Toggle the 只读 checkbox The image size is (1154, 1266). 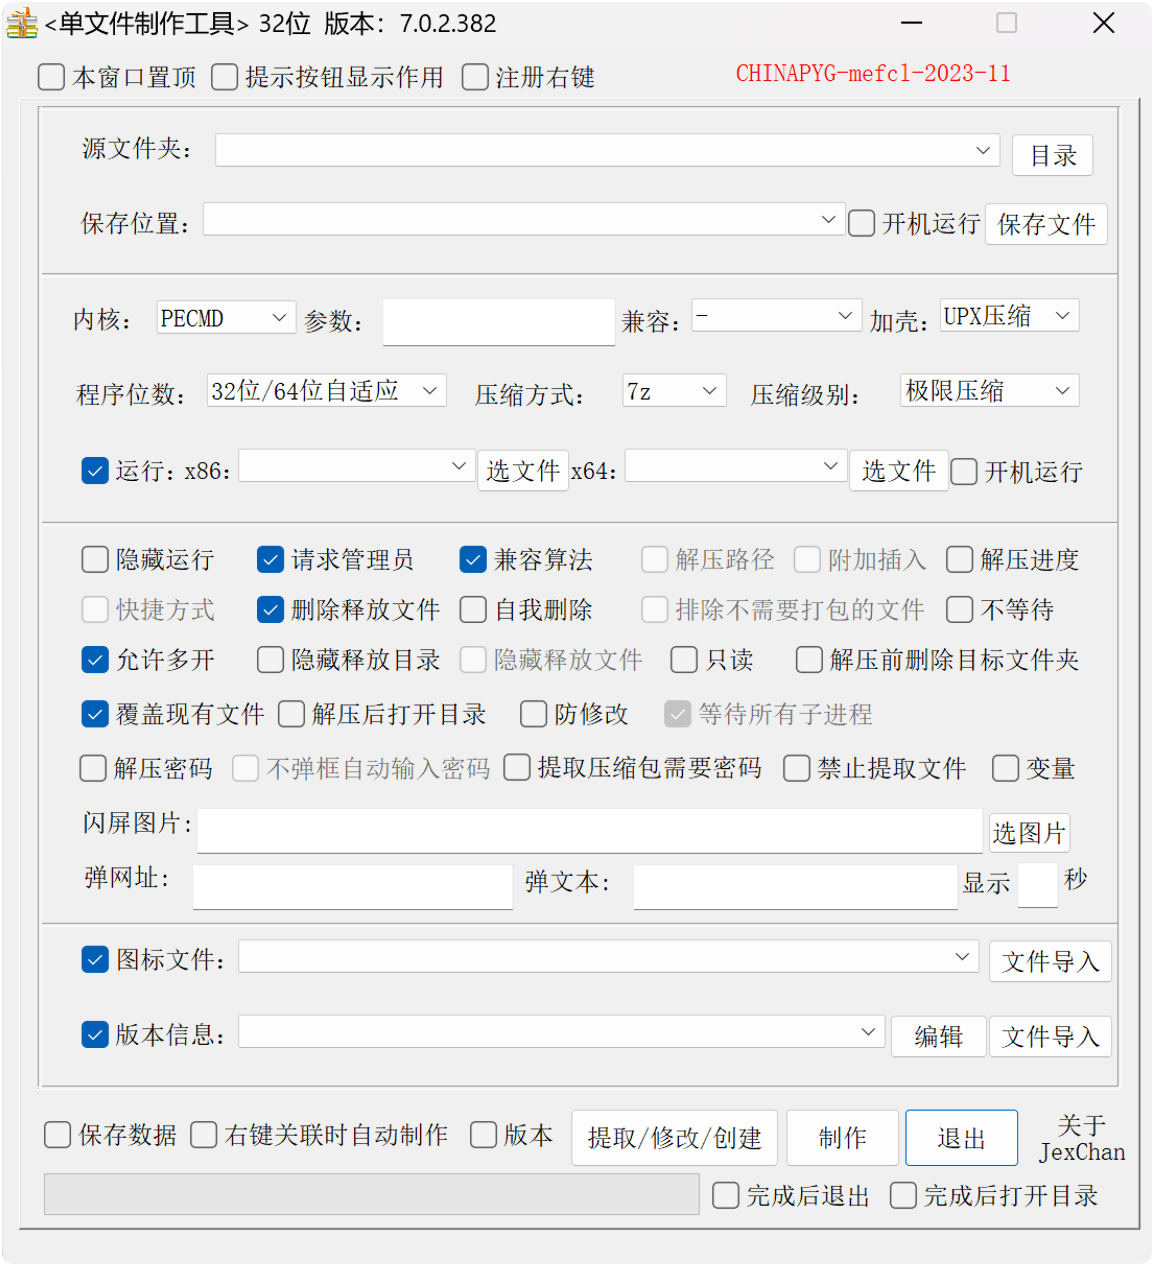pyautogui.click(x=683, y=659)
